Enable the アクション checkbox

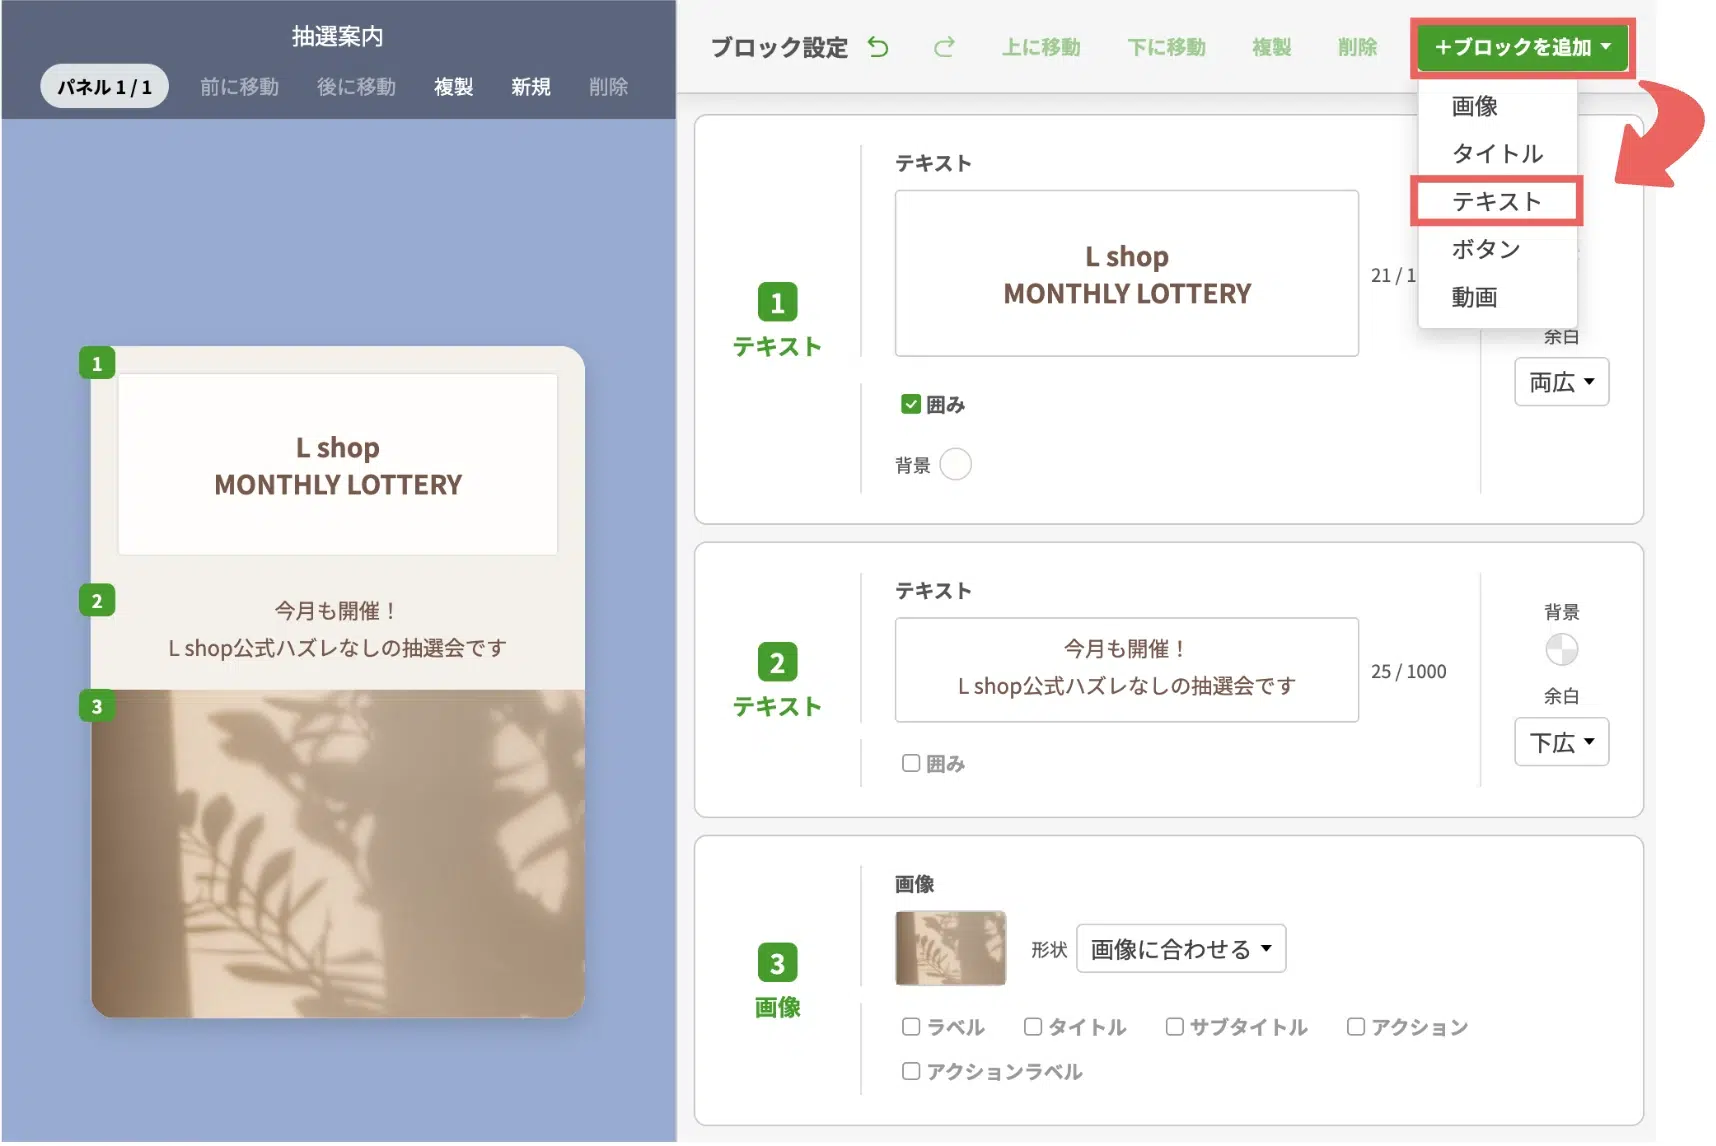[1356, 1027]
